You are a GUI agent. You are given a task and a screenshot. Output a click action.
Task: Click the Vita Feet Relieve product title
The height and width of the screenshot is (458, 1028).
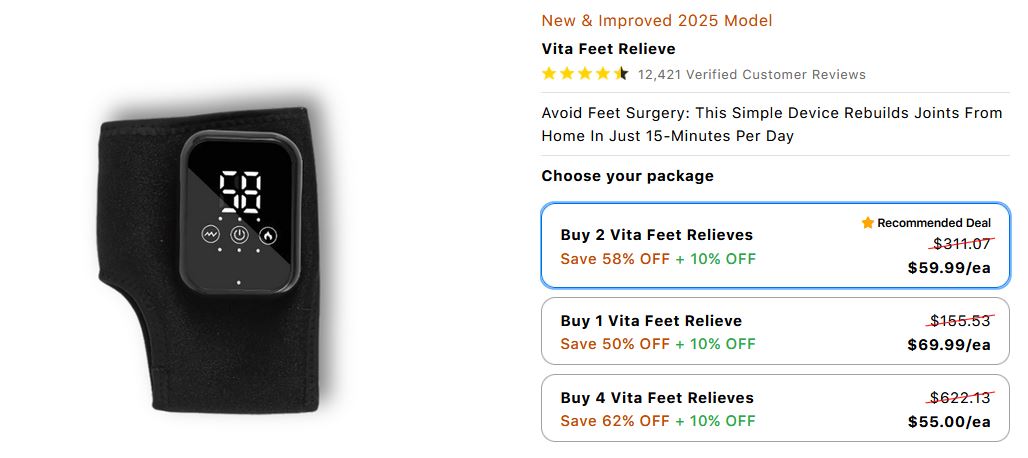608,49
